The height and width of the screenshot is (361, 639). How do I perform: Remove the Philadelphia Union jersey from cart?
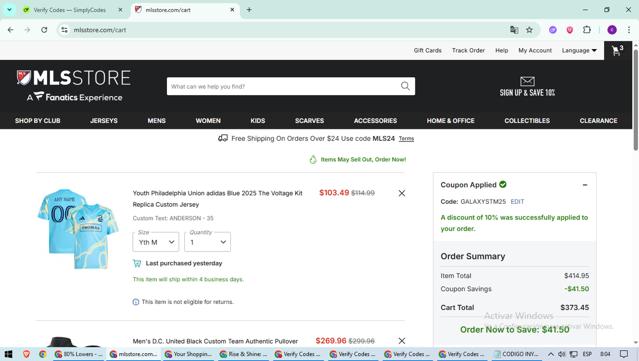[x=402, y=193]
